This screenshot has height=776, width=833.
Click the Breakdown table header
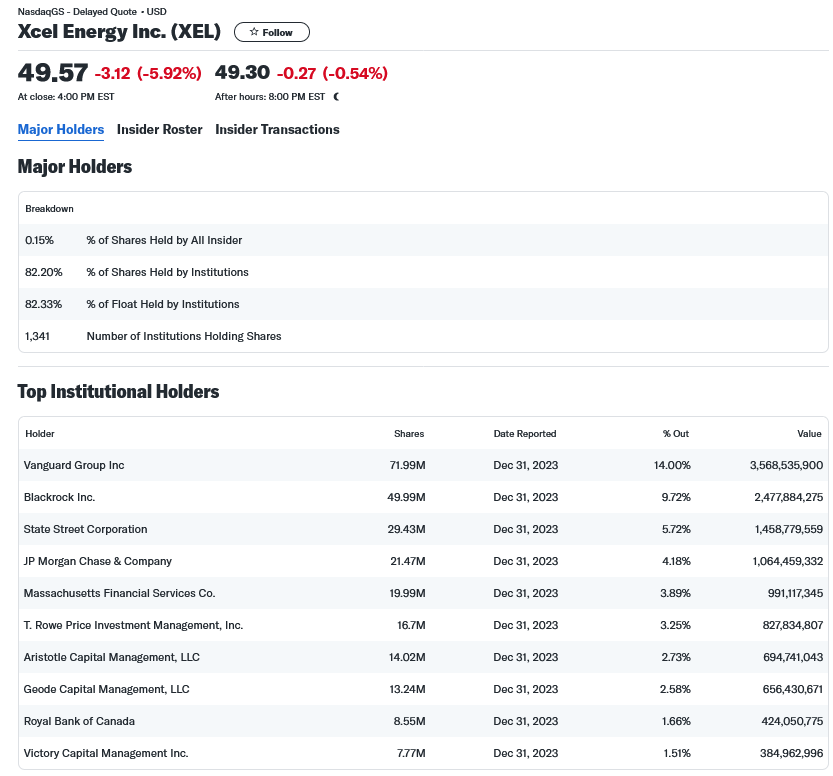49,209
